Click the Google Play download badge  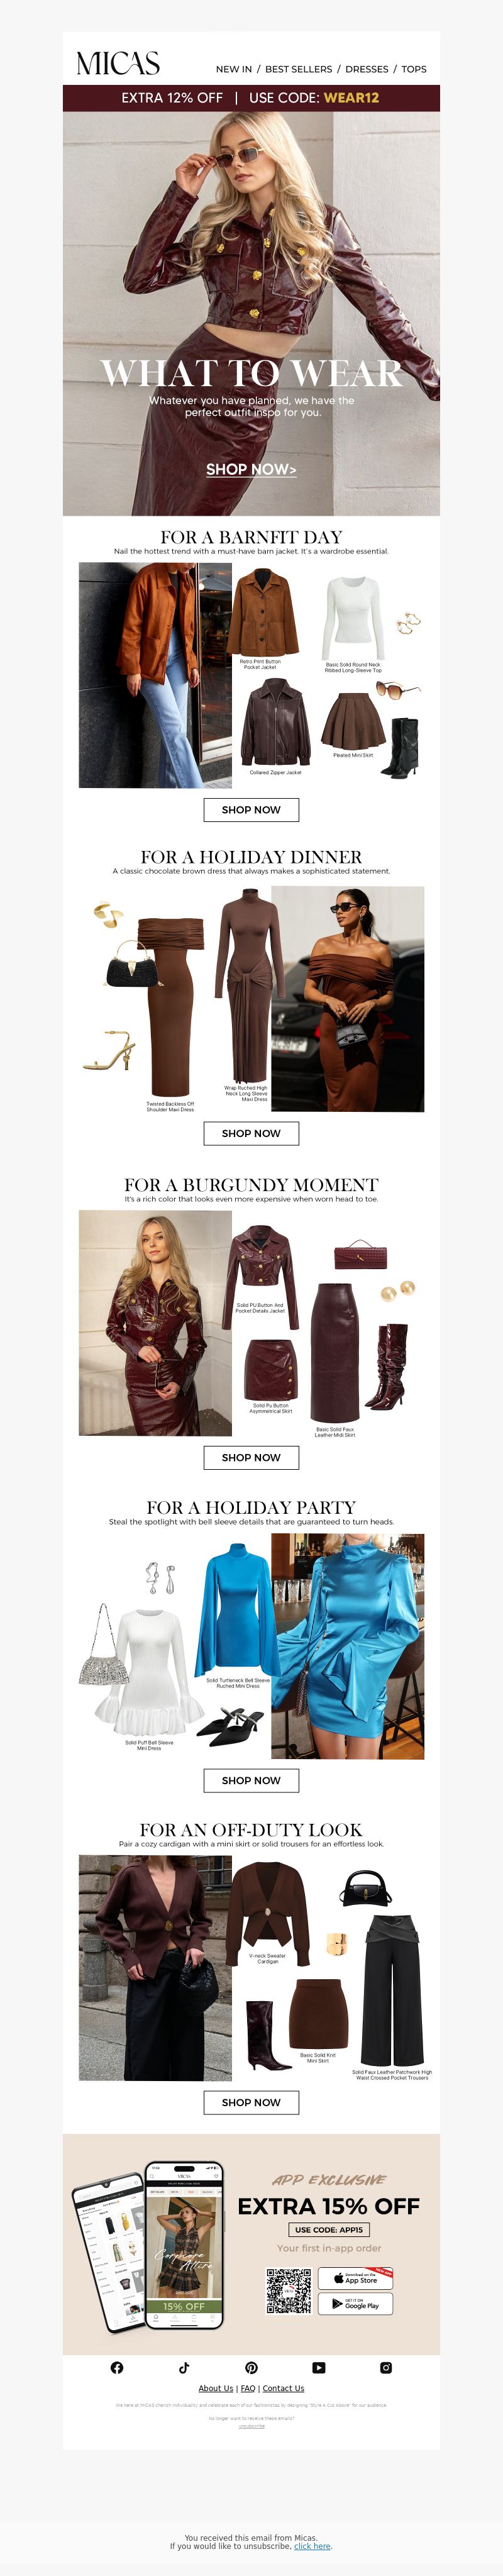[356, 2303]
